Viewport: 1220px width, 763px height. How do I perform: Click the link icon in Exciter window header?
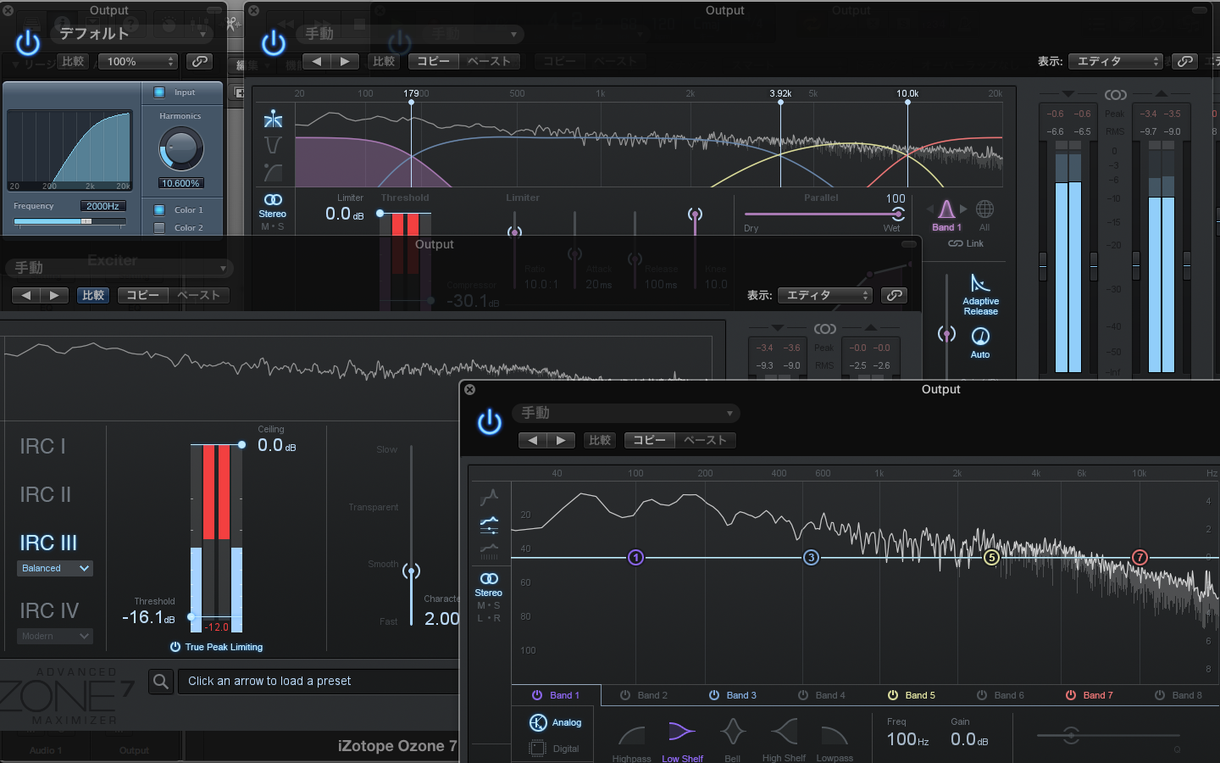coord(199,61)
